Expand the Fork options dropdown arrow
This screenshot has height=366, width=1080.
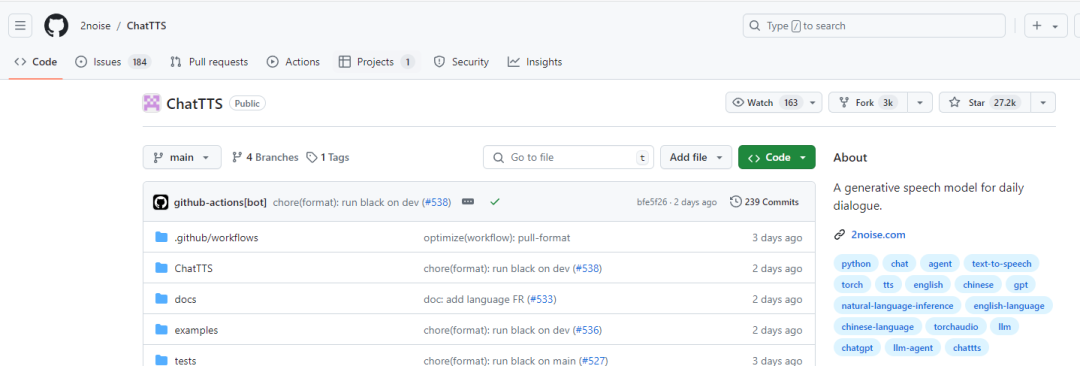tap(920, 103)
